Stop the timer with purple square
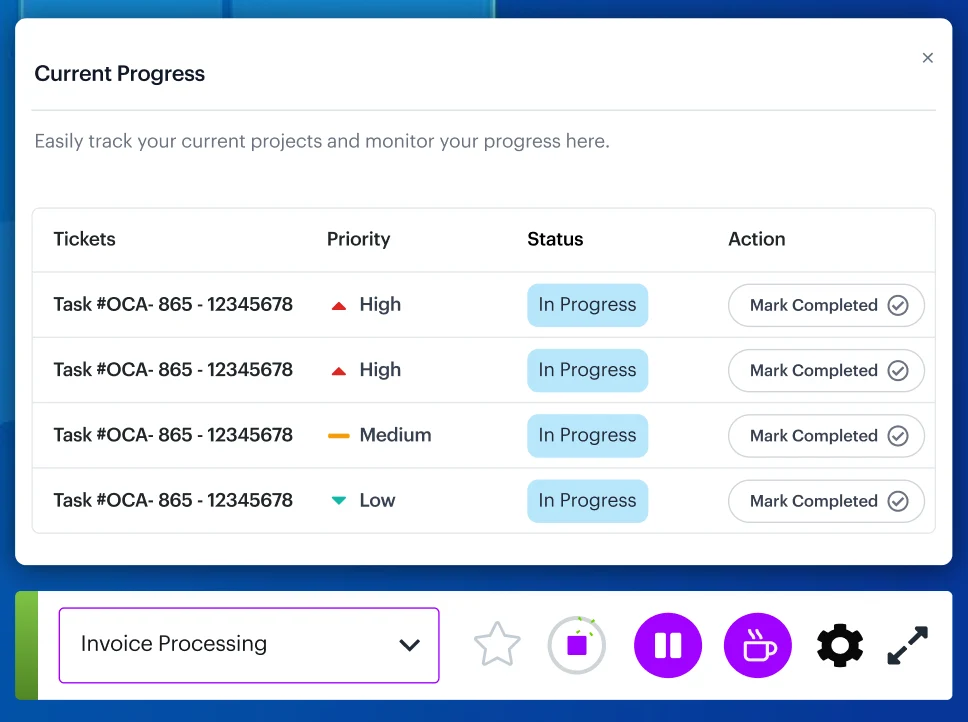 [x=577, y=645]
